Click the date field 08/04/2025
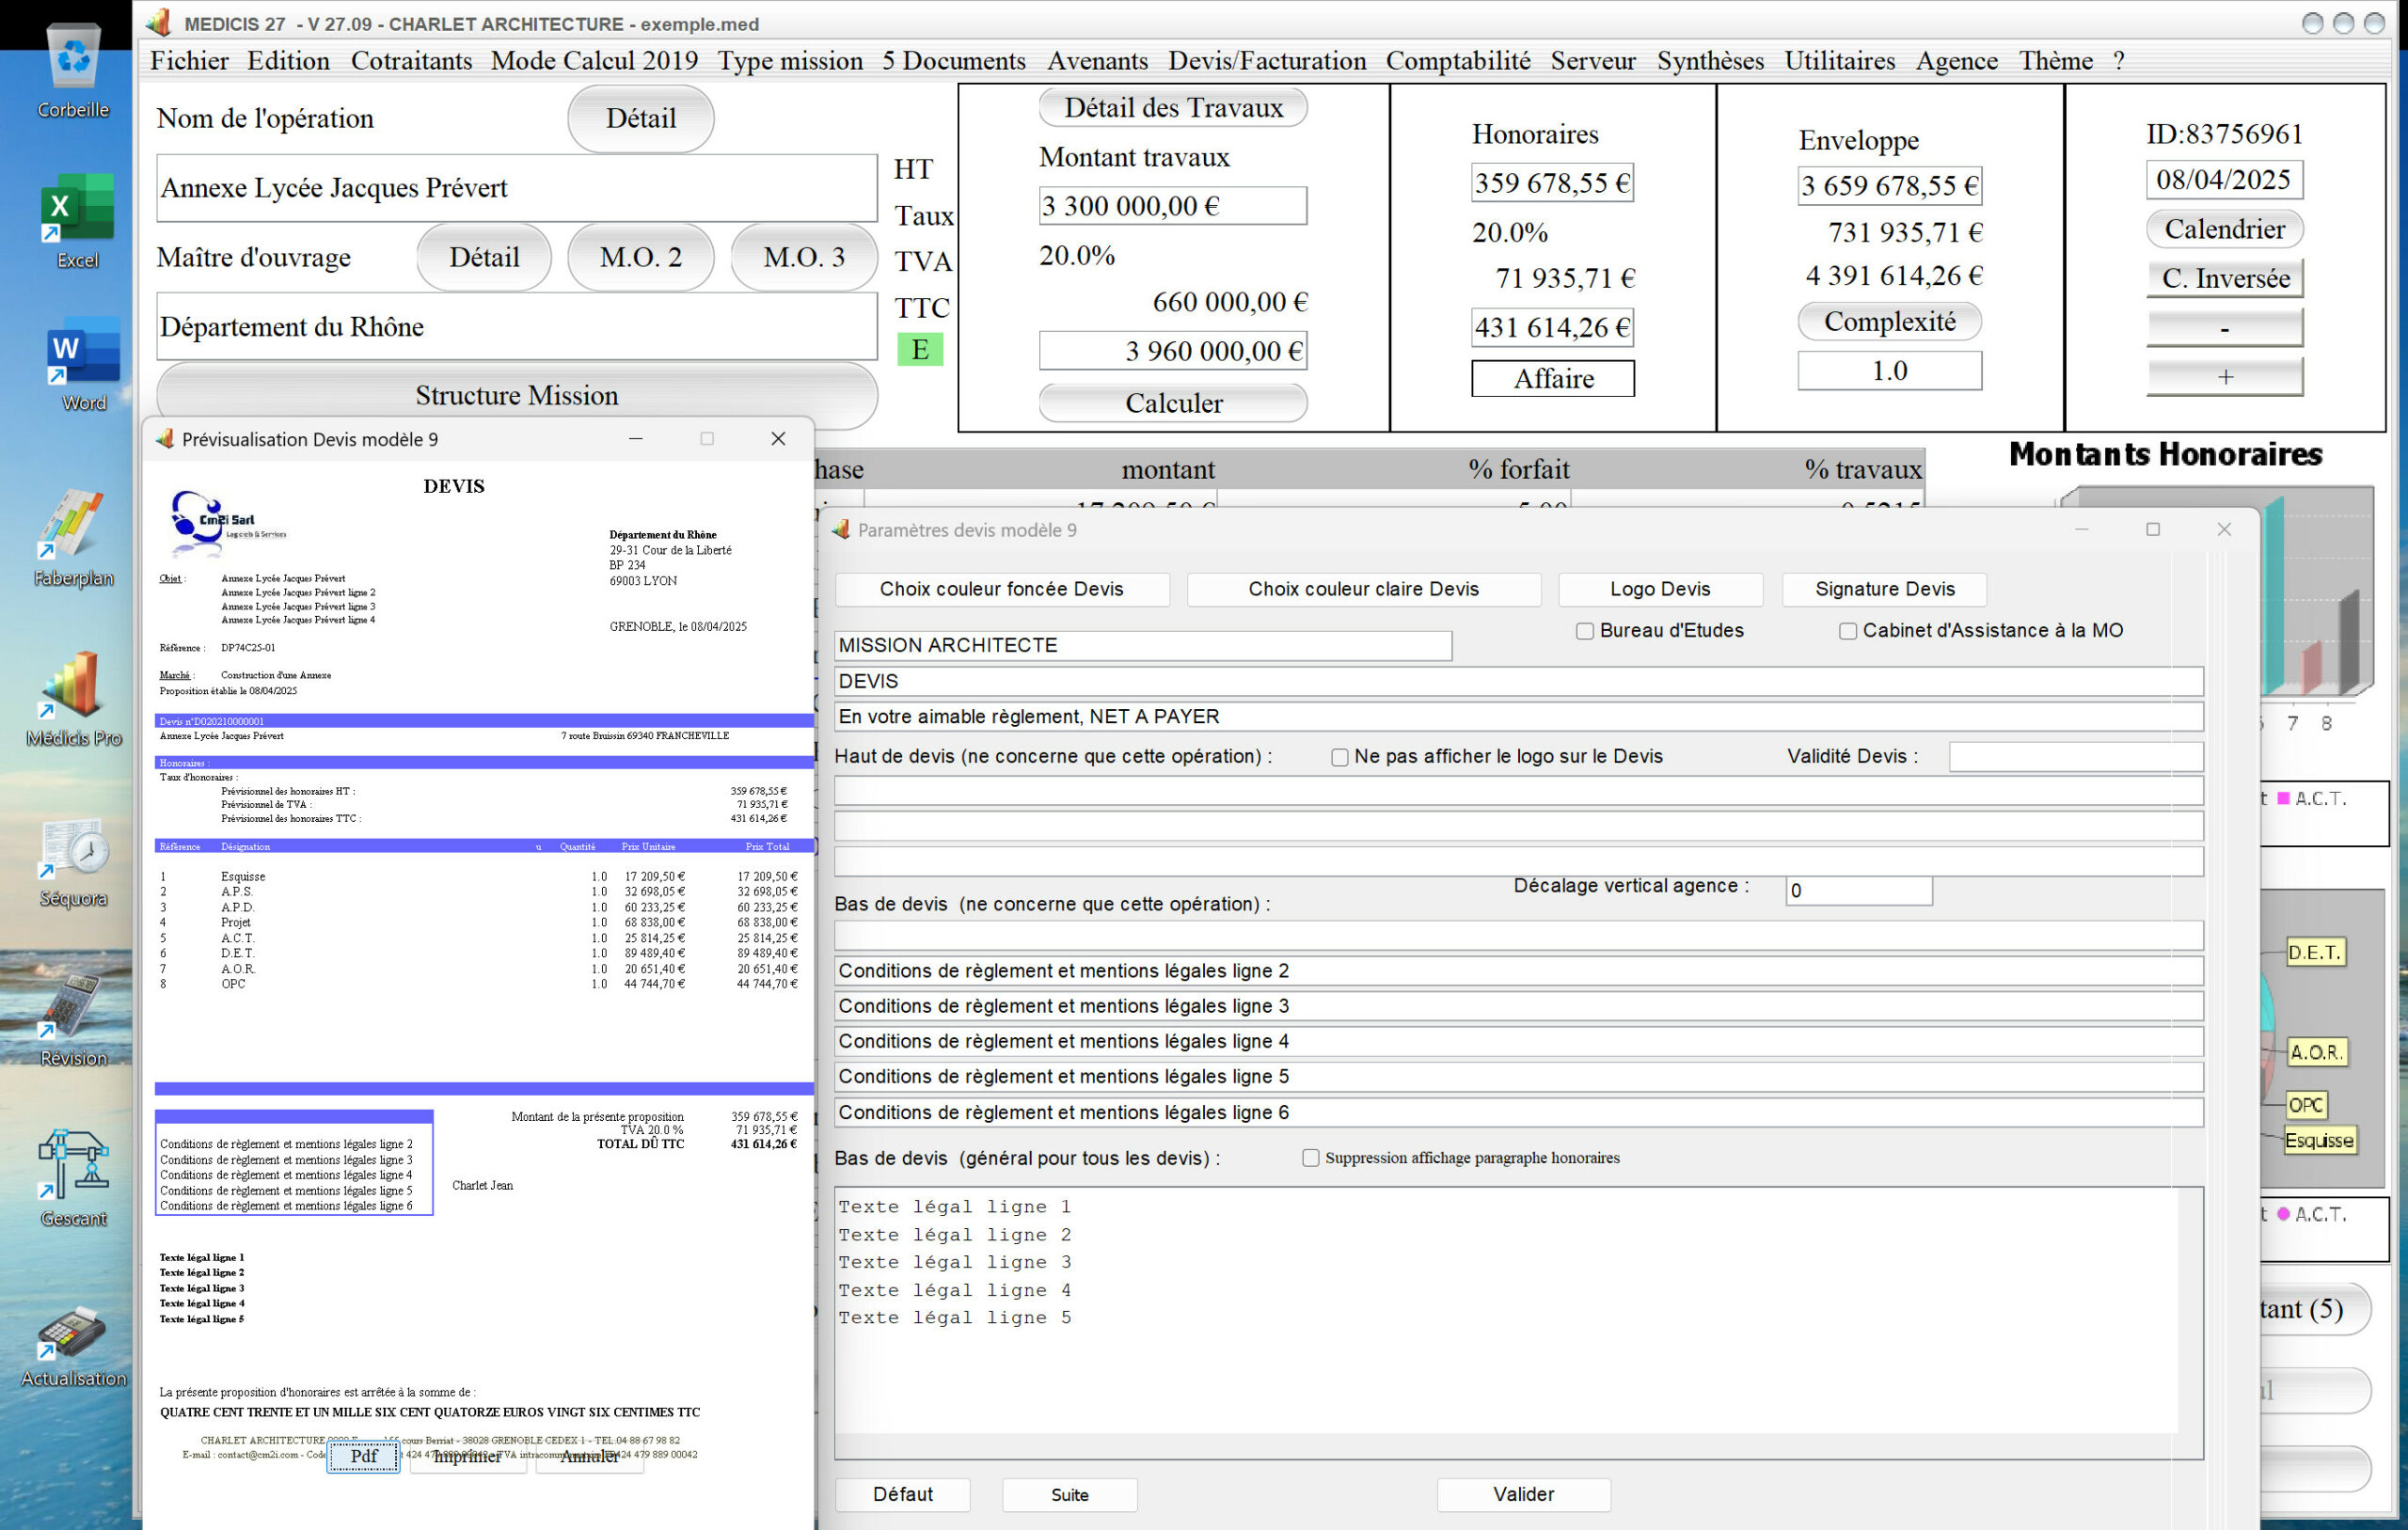Screen dimensions: 2408x1530 (x=2223, y=180)
